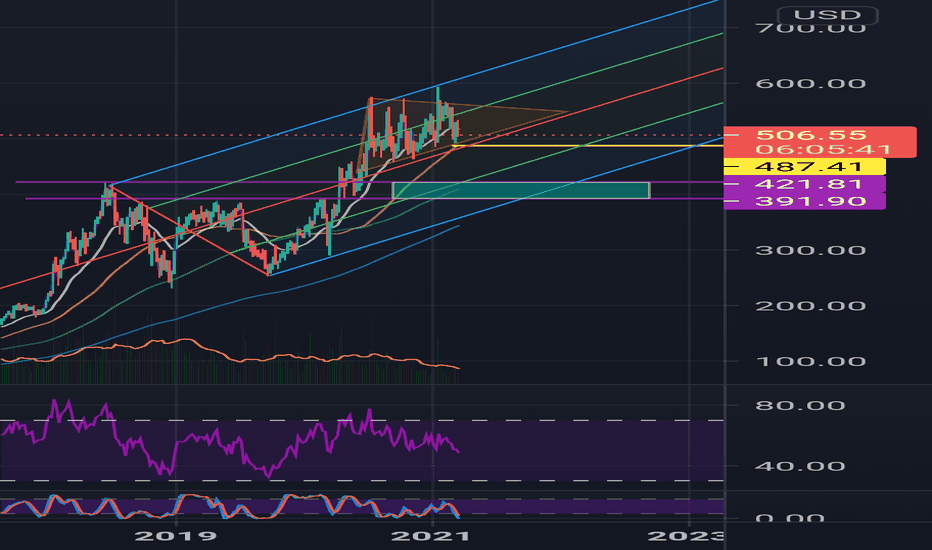Click the 300.00 price axis label
The width and height of the screenshot is (932, 550).
coord(810,250)
